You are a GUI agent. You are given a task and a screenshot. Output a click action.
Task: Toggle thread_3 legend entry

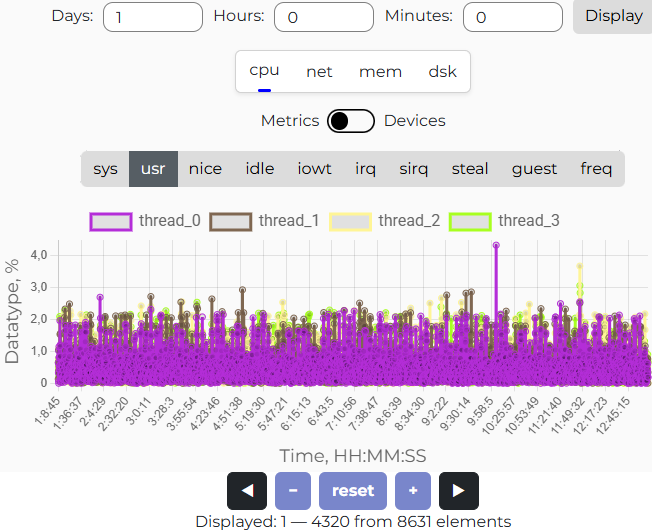pos(470,221)
